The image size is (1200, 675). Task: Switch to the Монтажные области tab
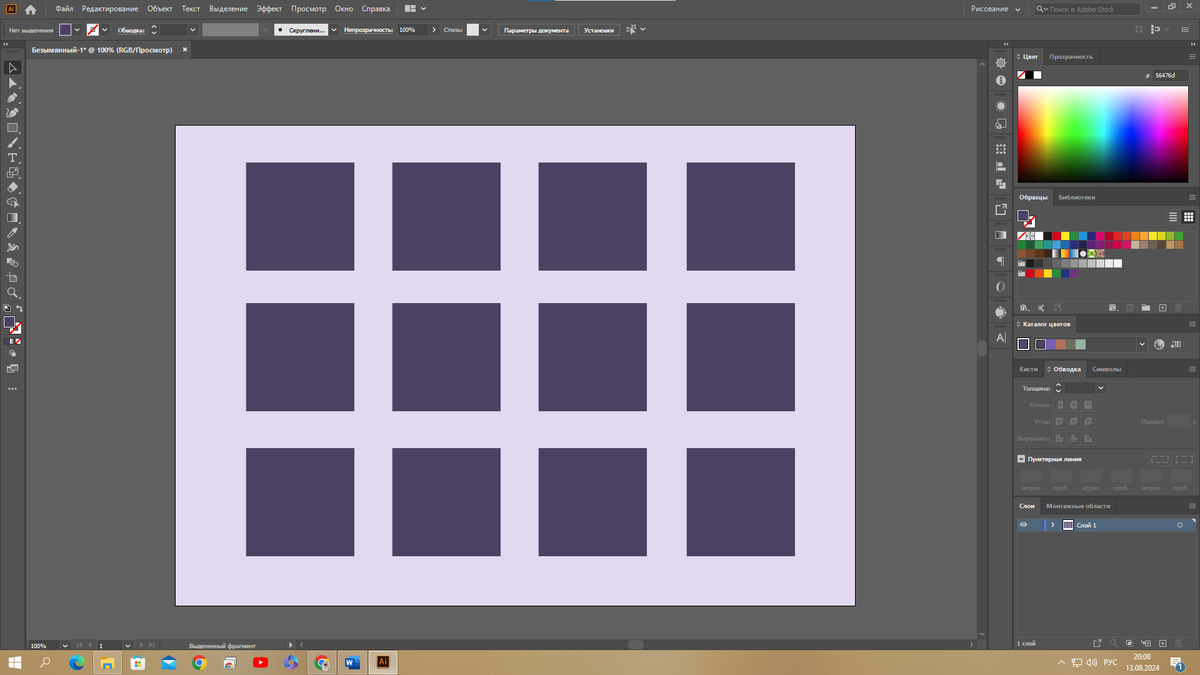[x=1078, y=506]
